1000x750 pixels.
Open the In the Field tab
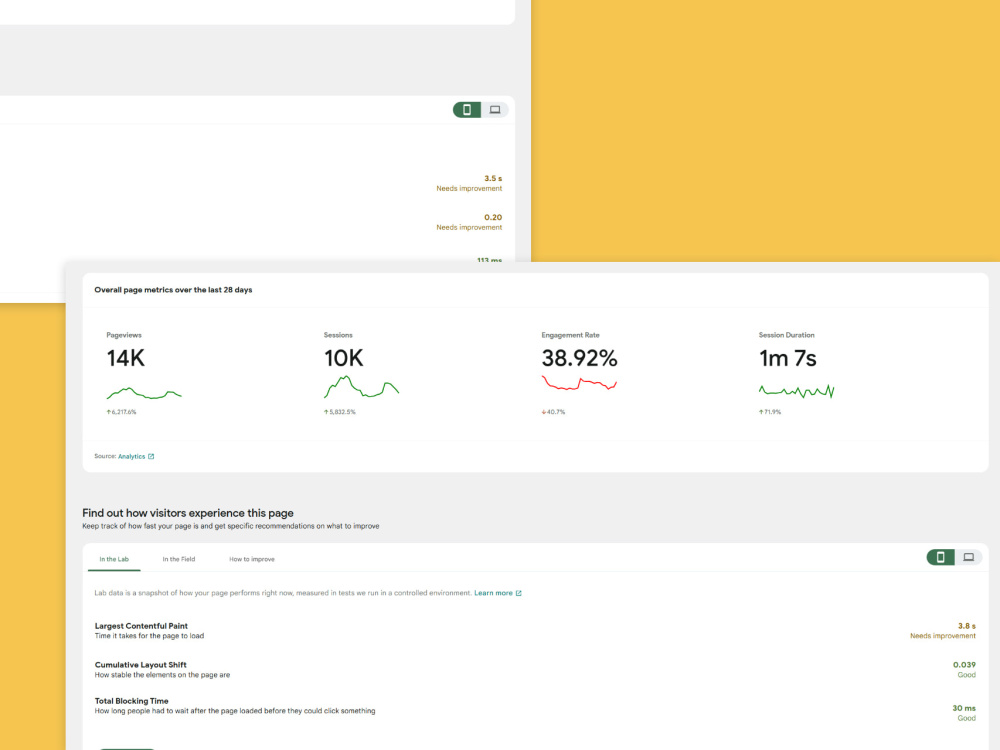tap(179, 559)
